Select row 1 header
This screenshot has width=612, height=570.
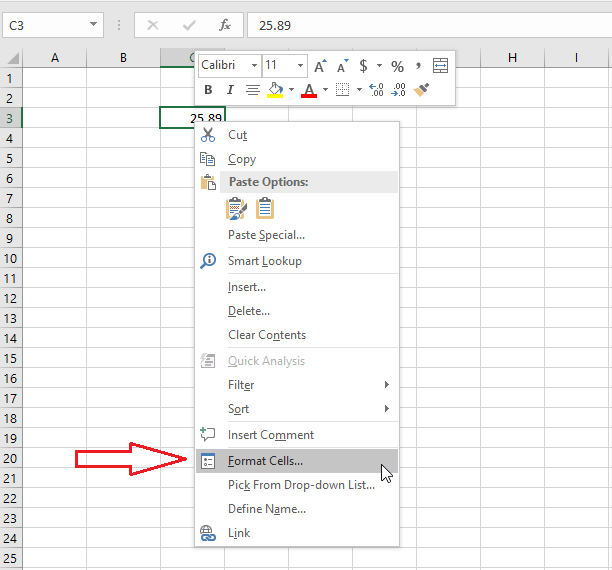[11, 78]
